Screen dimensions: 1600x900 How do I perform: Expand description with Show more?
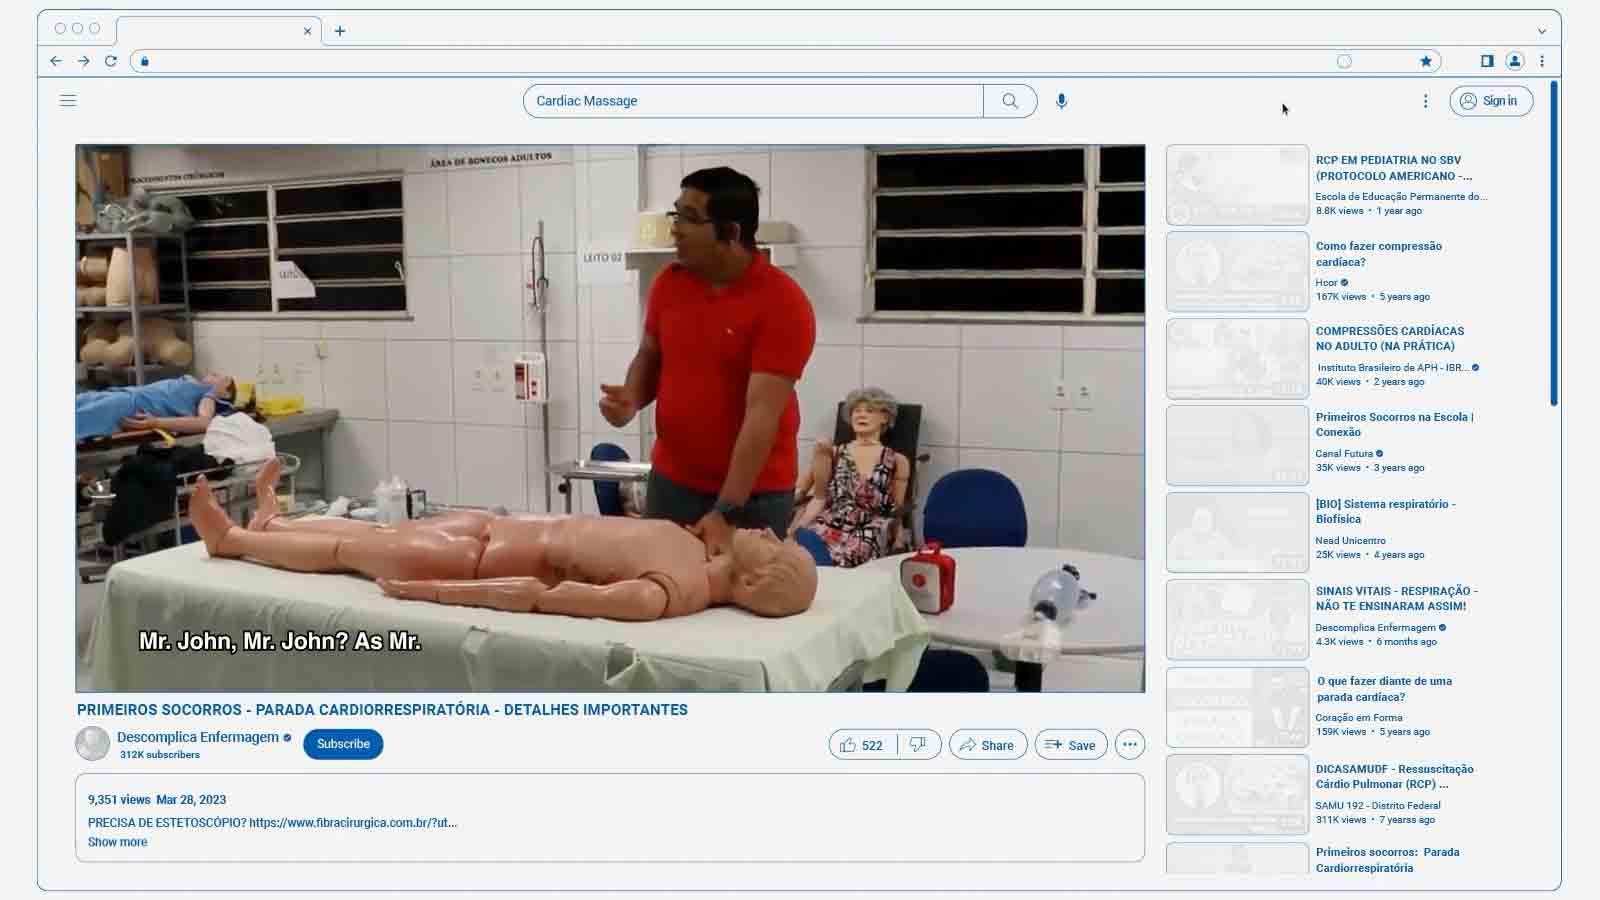[117, 842]
